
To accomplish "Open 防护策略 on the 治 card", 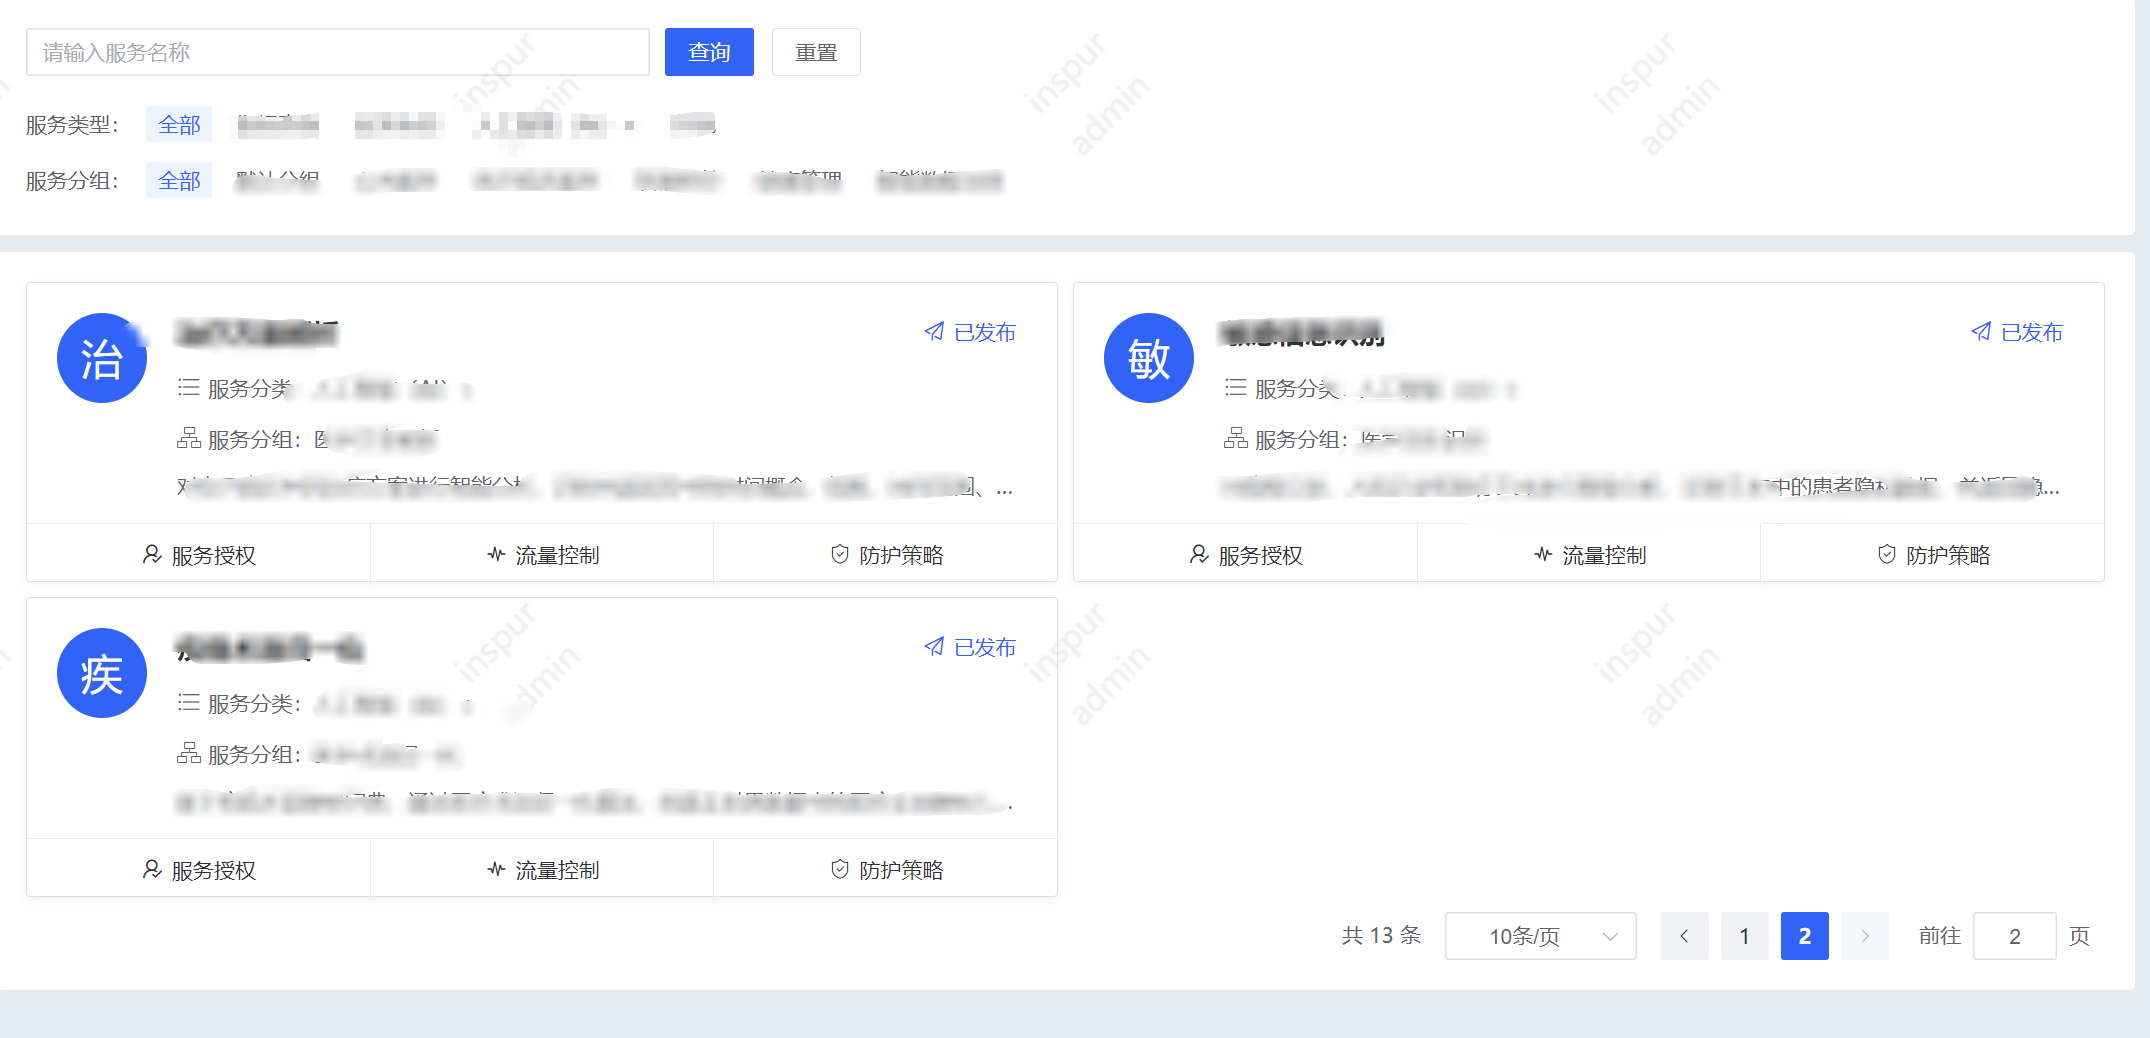I will tap(886, 555).
